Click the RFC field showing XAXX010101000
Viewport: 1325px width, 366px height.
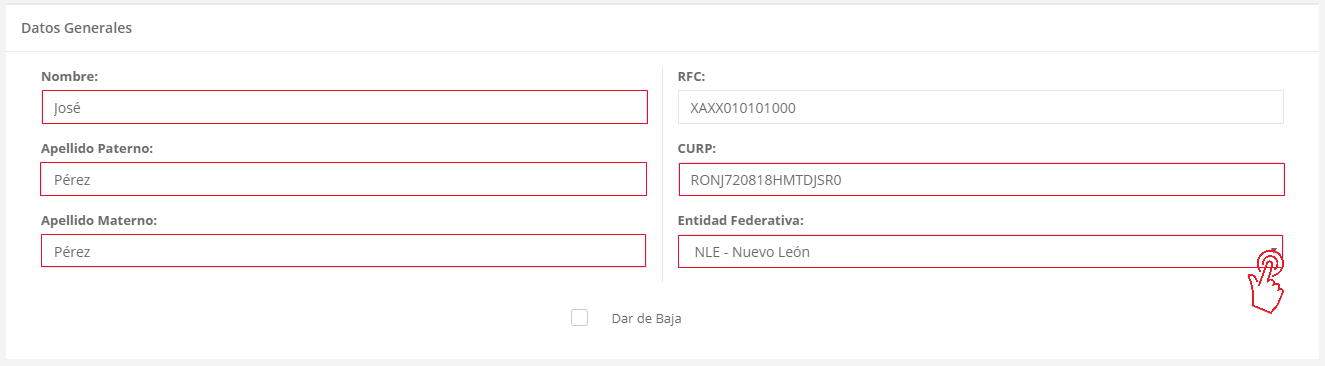980,107
